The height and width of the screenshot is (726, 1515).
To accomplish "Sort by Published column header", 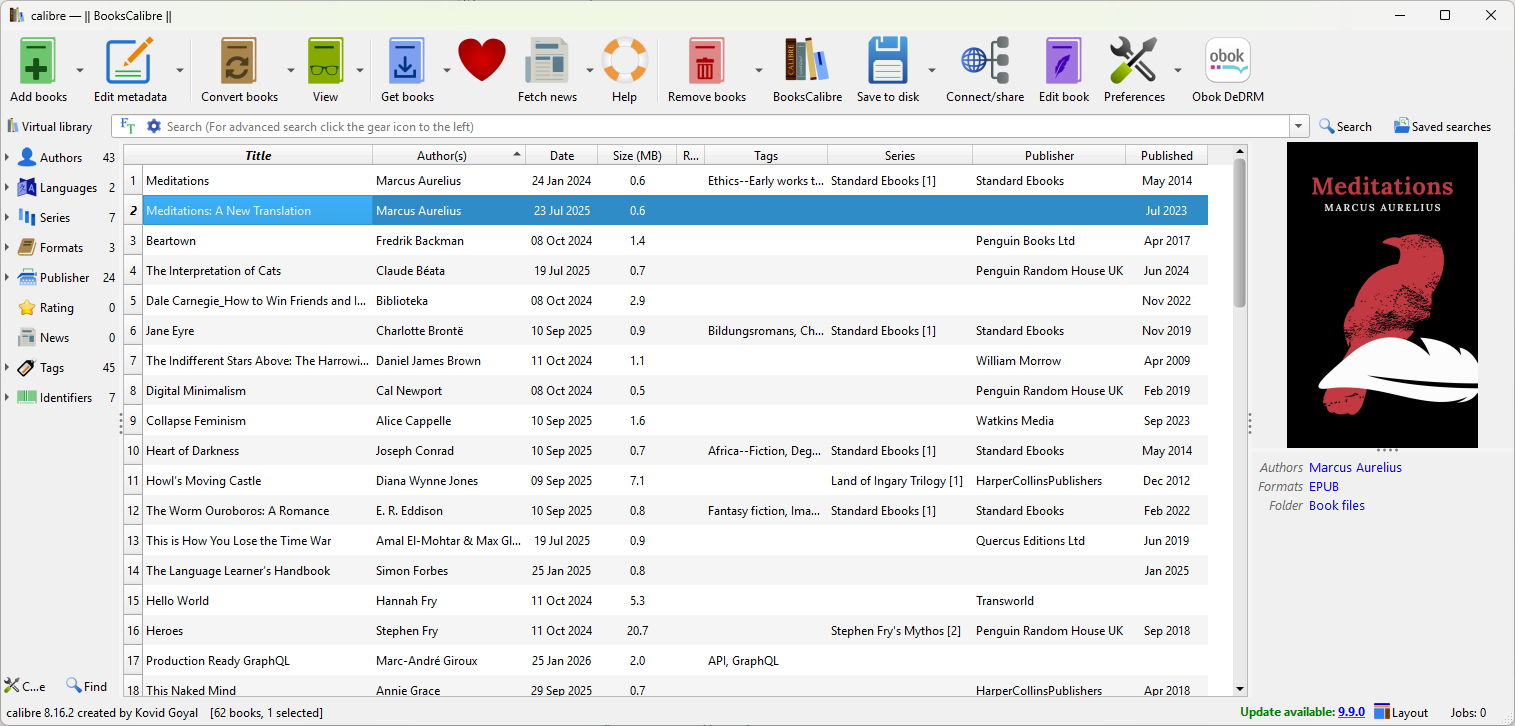I will (1166, 155).
